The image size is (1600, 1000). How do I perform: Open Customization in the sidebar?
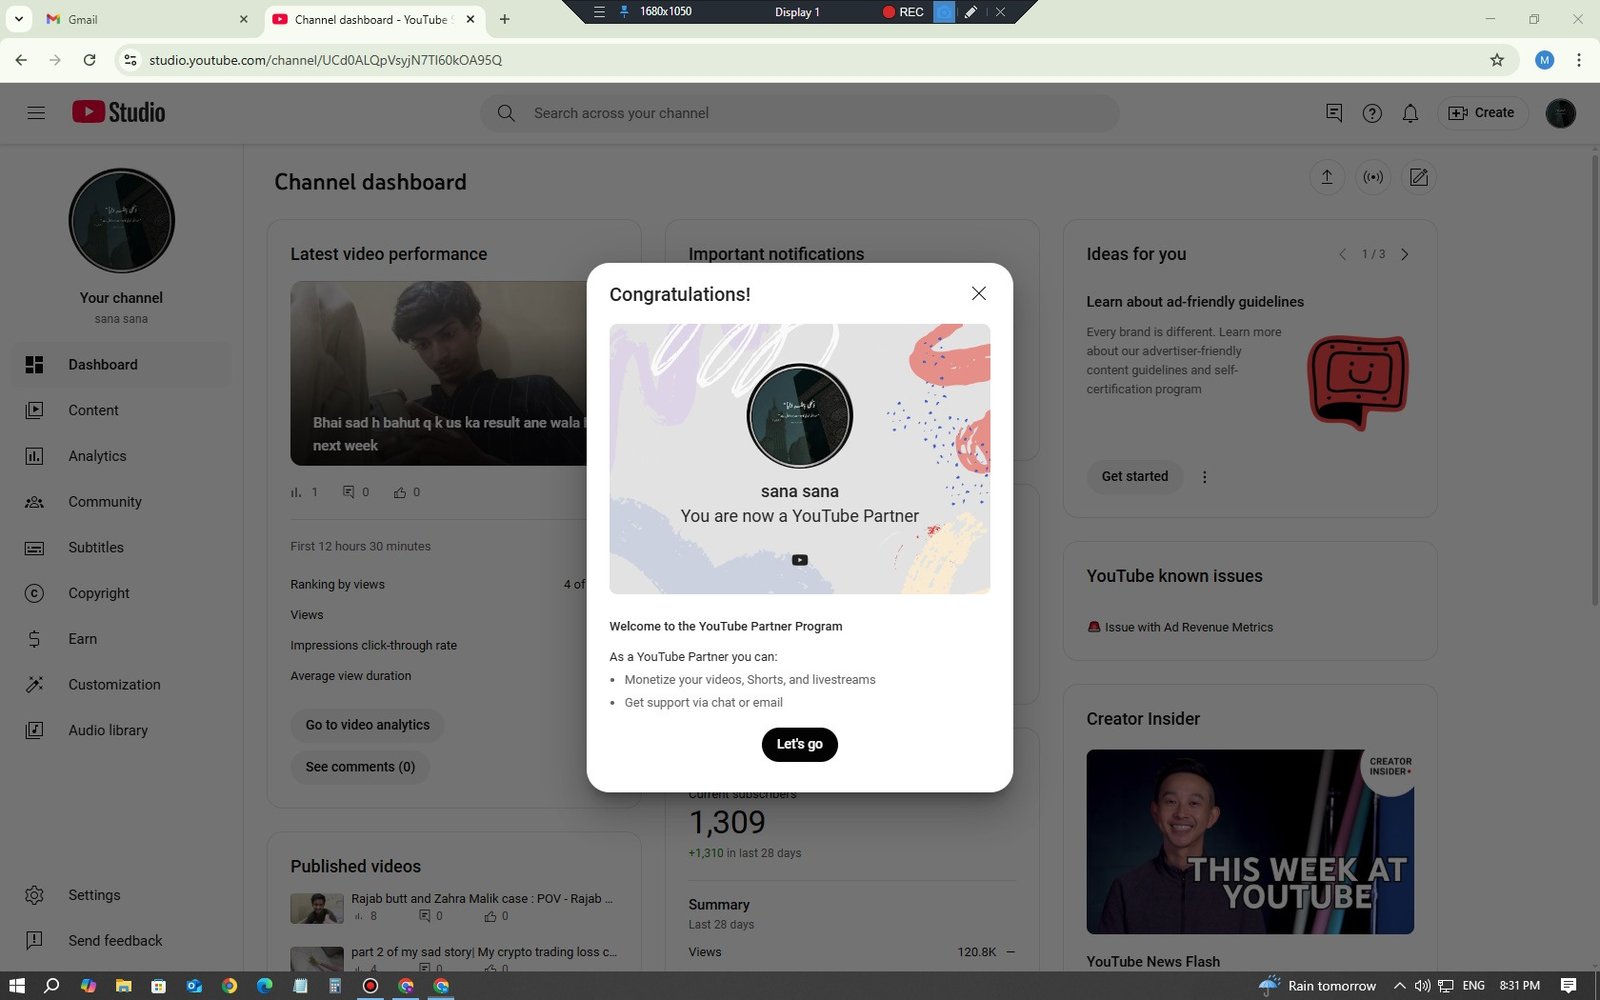122,684
